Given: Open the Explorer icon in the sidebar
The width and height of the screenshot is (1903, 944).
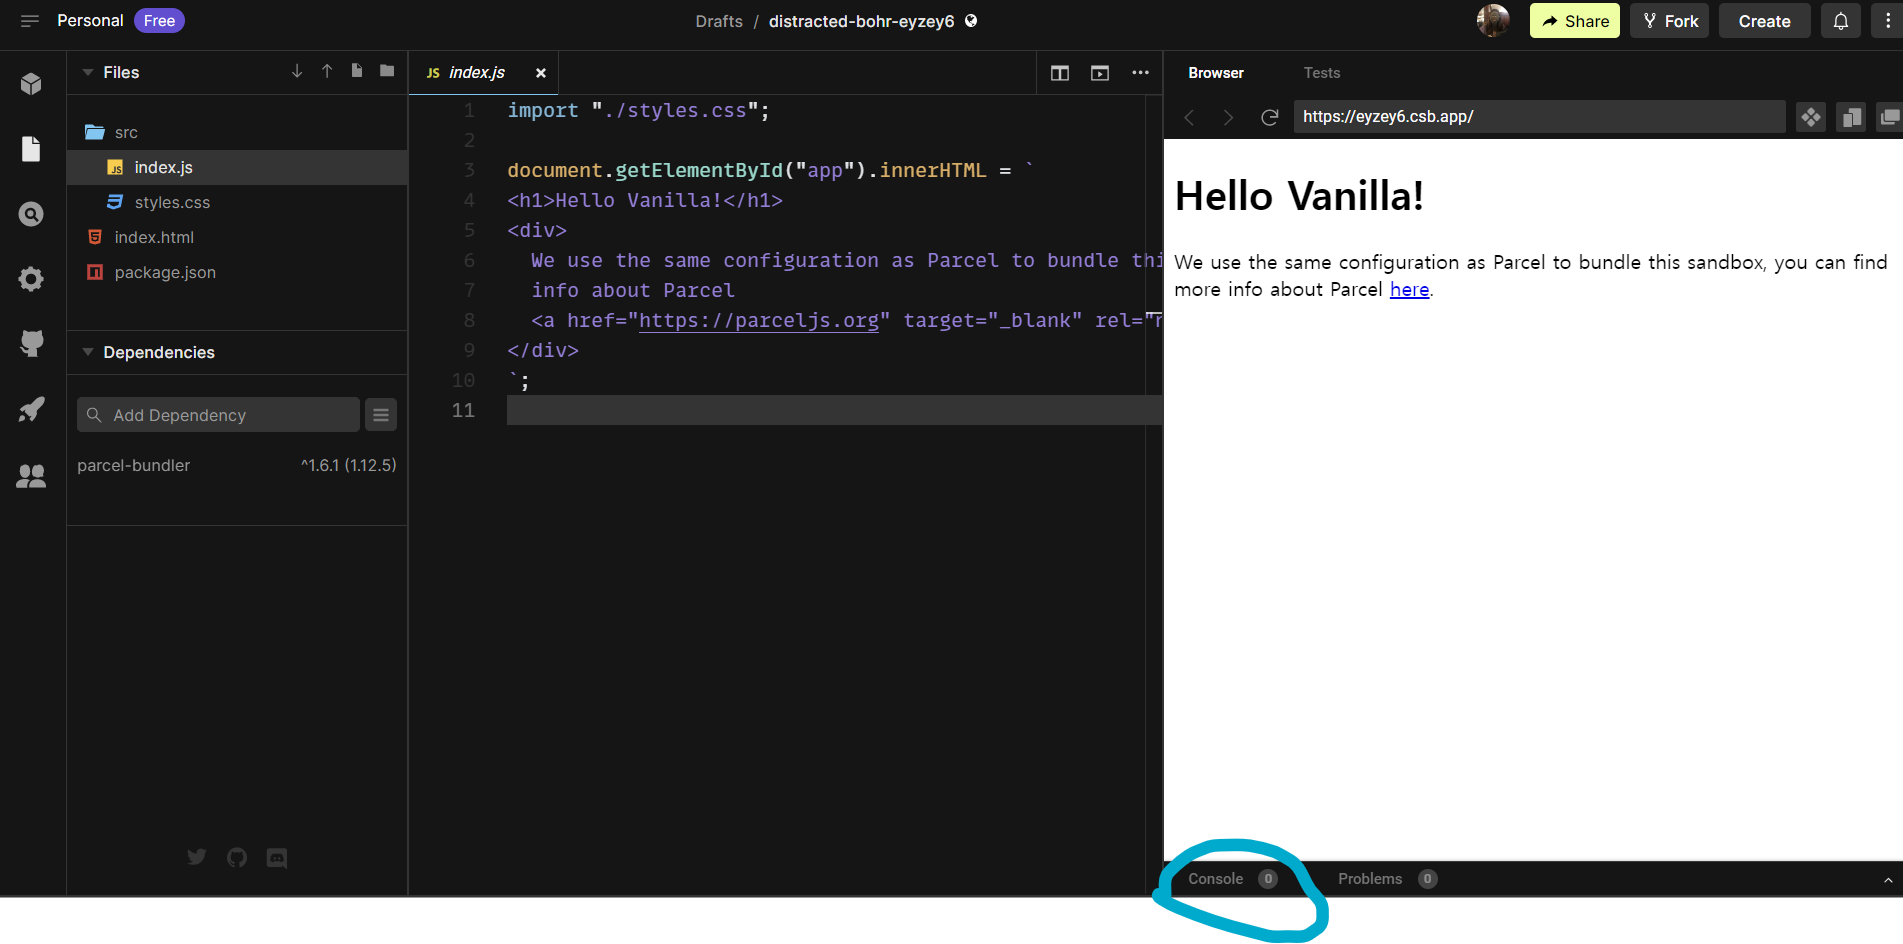Looking at the screenshot, I should pyautogui.click(x=31, y=149).
